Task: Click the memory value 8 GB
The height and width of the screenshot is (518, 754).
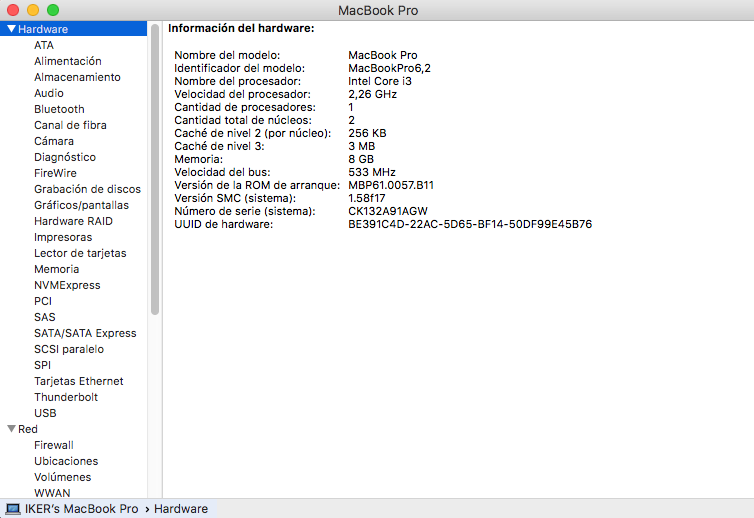Action: (361, 159)
